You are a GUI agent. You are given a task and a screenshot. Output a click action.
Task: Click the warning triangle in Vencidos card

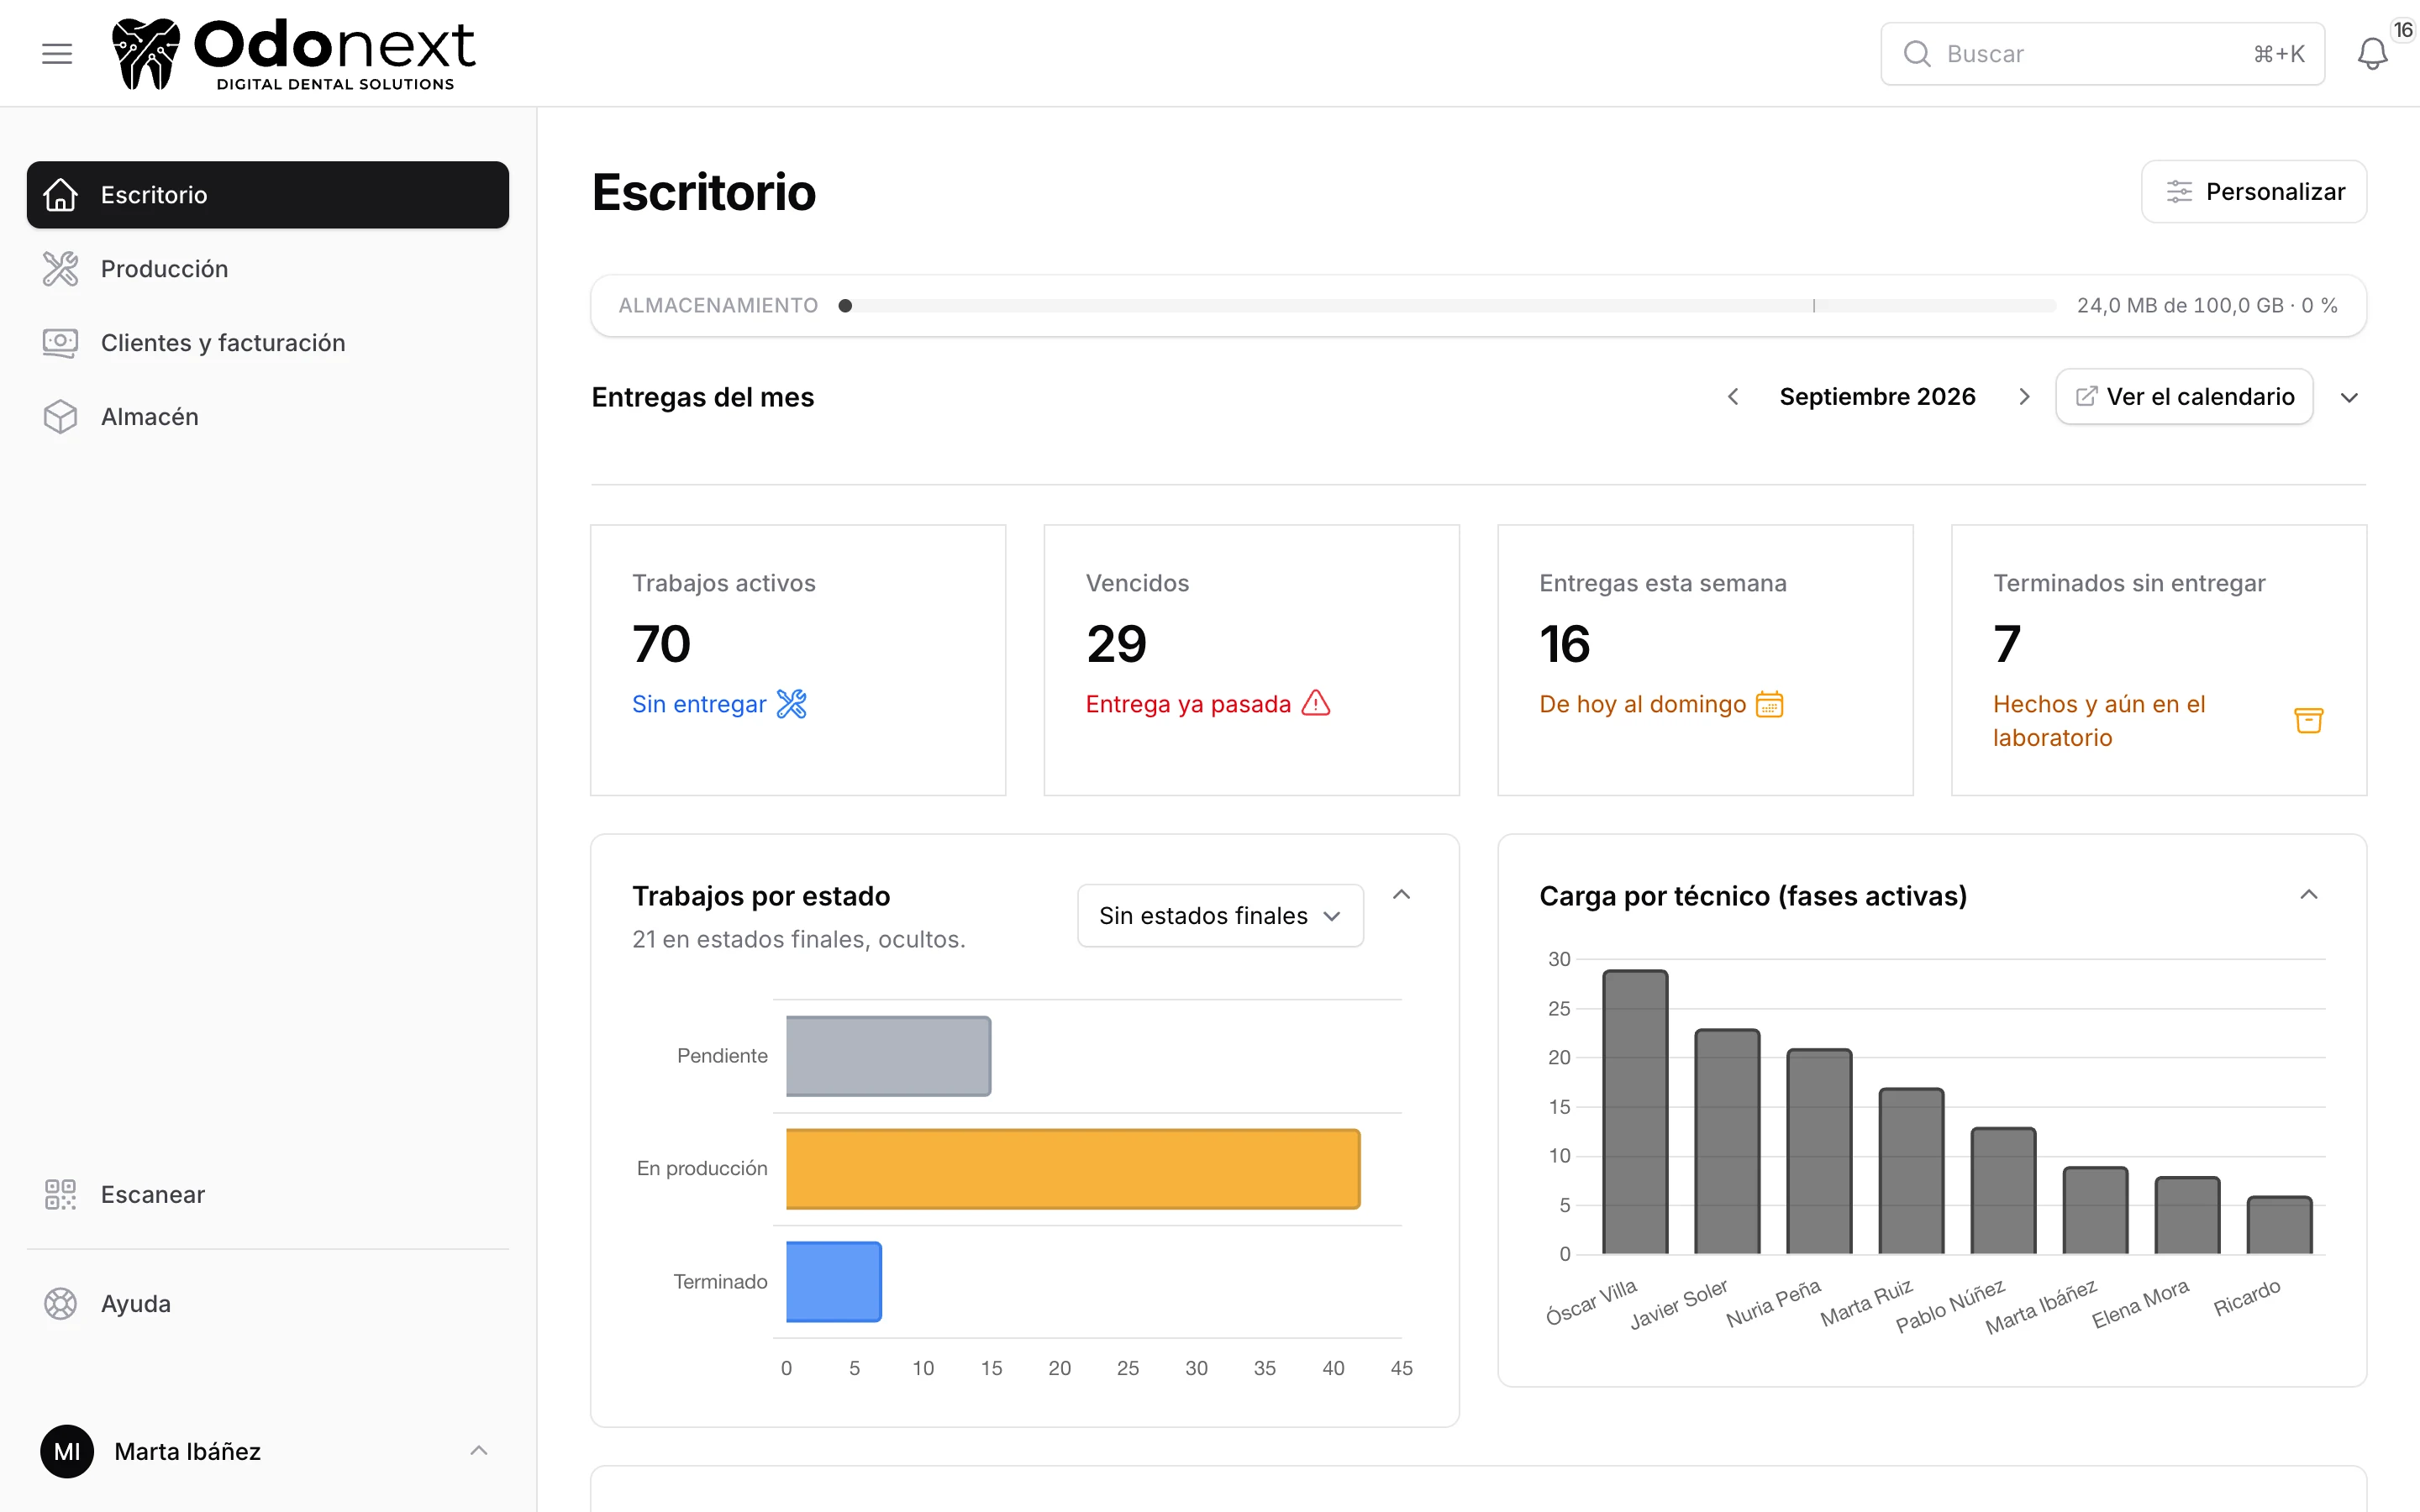(1316, 704)
